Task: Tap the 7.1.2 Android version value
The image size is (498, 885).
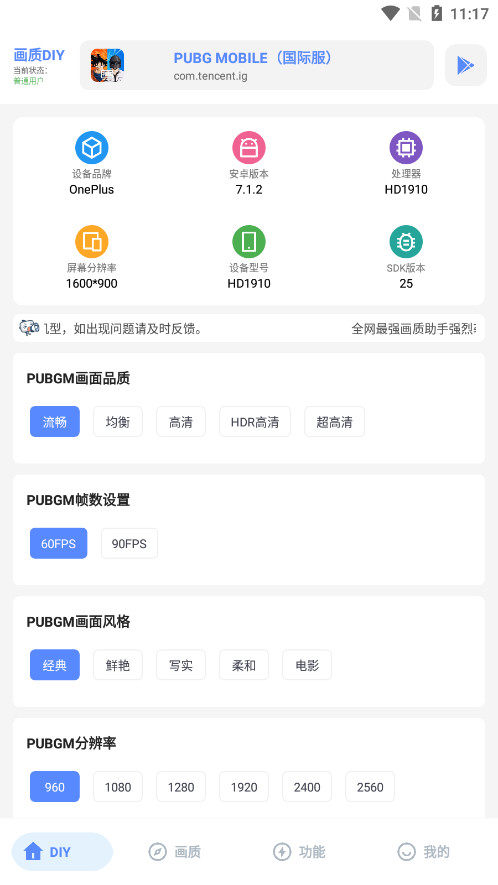Action: [249, 190]
